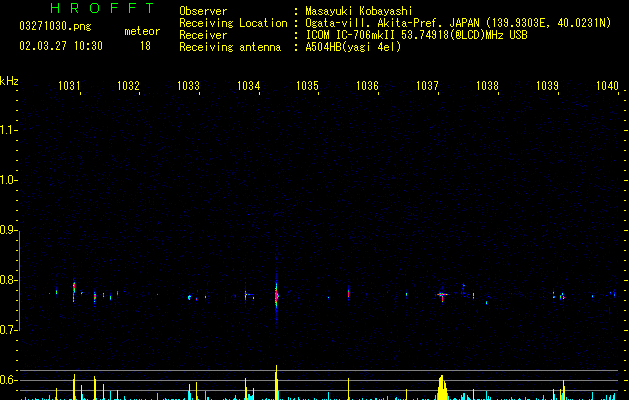The image size is (629, 400).
Task: Click the 1037 time axis marker
Action: pos(427,86)
